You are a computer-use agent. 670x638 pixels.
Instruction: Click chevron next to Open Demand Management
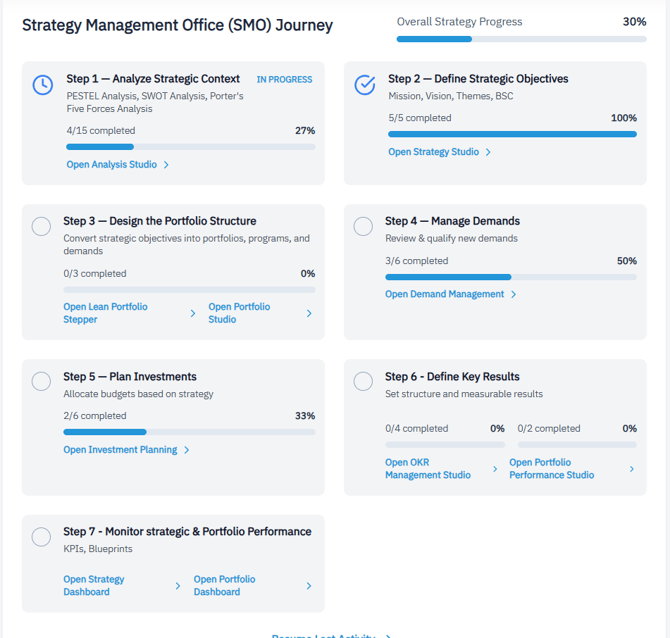(x=514, y=294)
